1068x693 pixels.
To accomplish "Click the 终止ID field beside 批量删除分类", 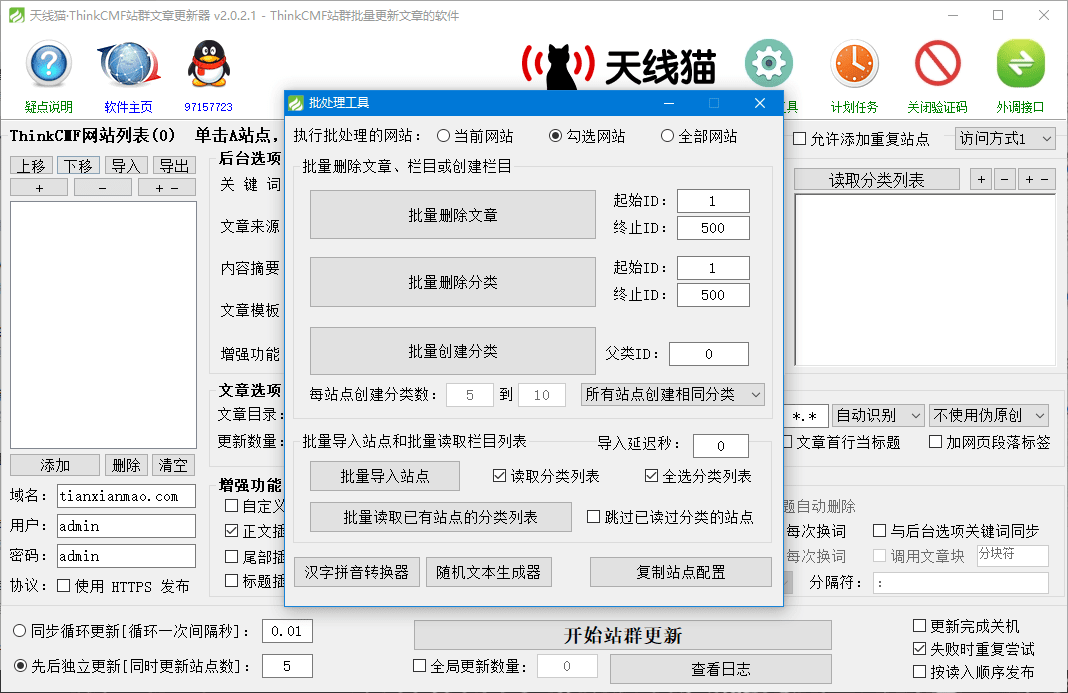I will (713, 295).
